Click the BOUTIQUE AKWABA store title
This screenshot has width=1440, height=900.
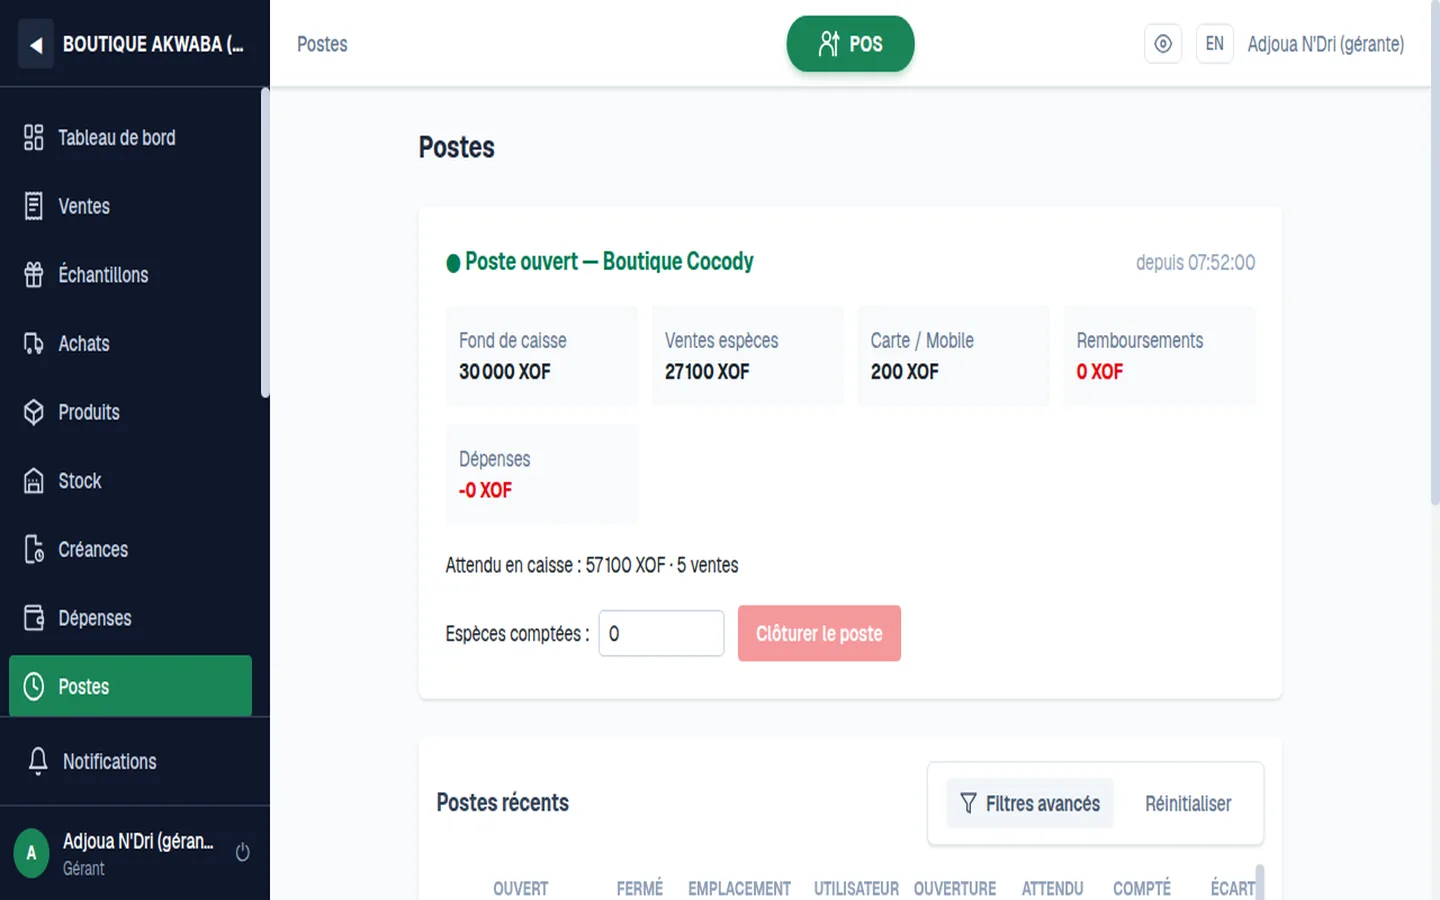tap(153, 44)
